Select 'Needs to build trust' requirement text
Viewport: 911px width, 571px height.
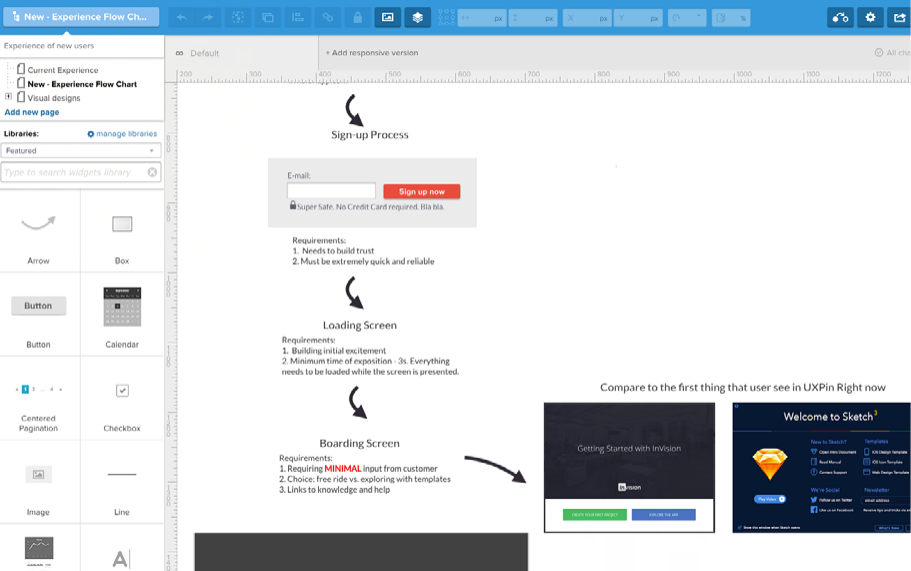point(338,251)
